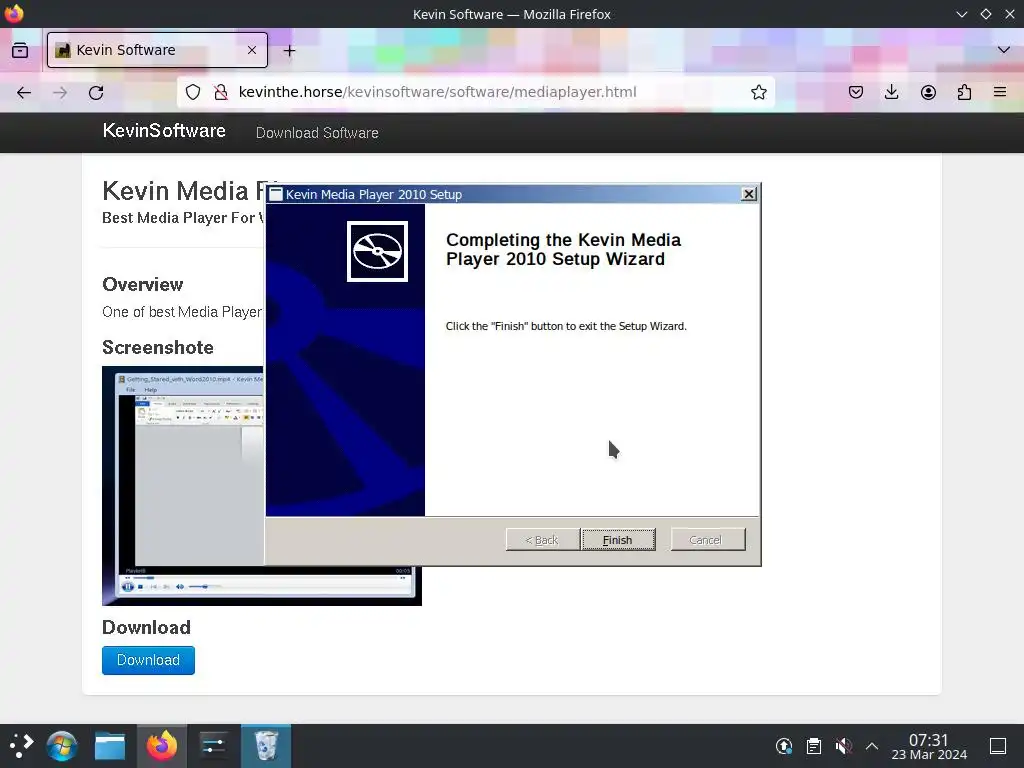Close the Kevin Software tab
The width and height of the screenshot is (1024, 768).
tap(252, 50)
